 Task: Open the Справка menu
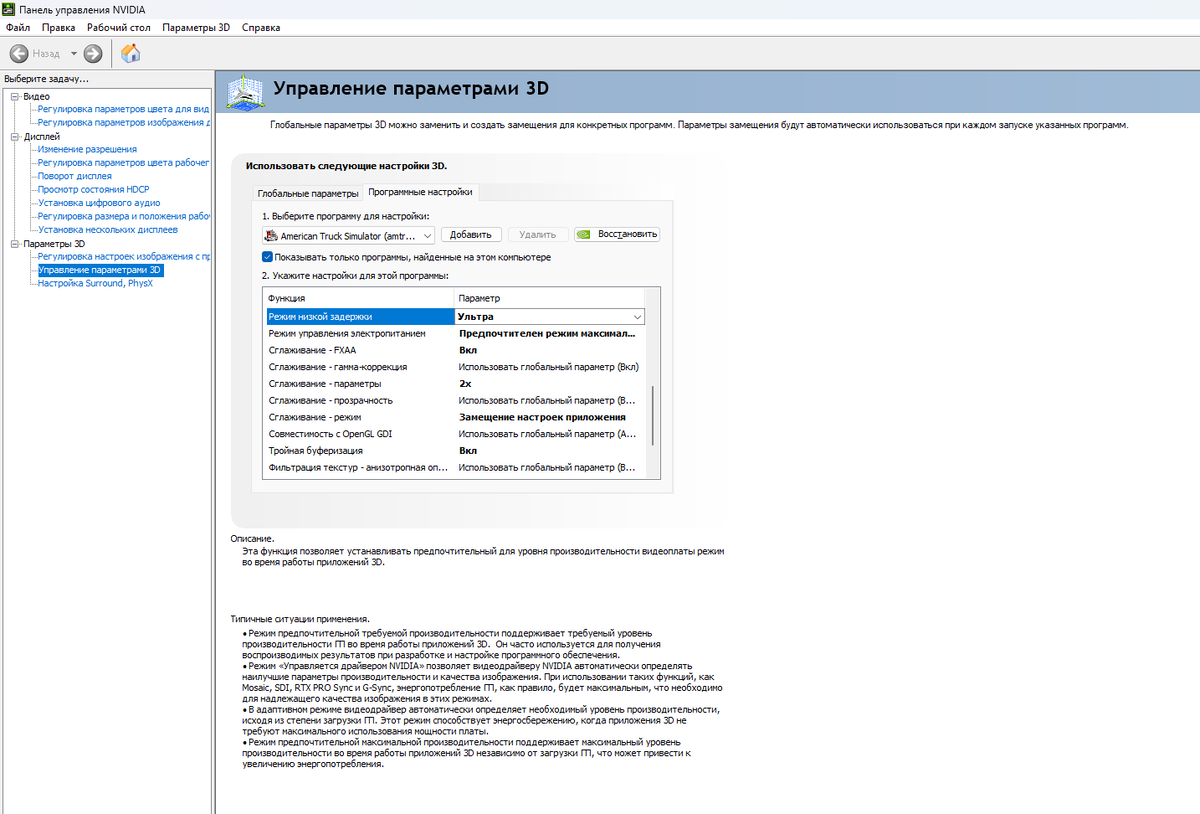(261, 27)
